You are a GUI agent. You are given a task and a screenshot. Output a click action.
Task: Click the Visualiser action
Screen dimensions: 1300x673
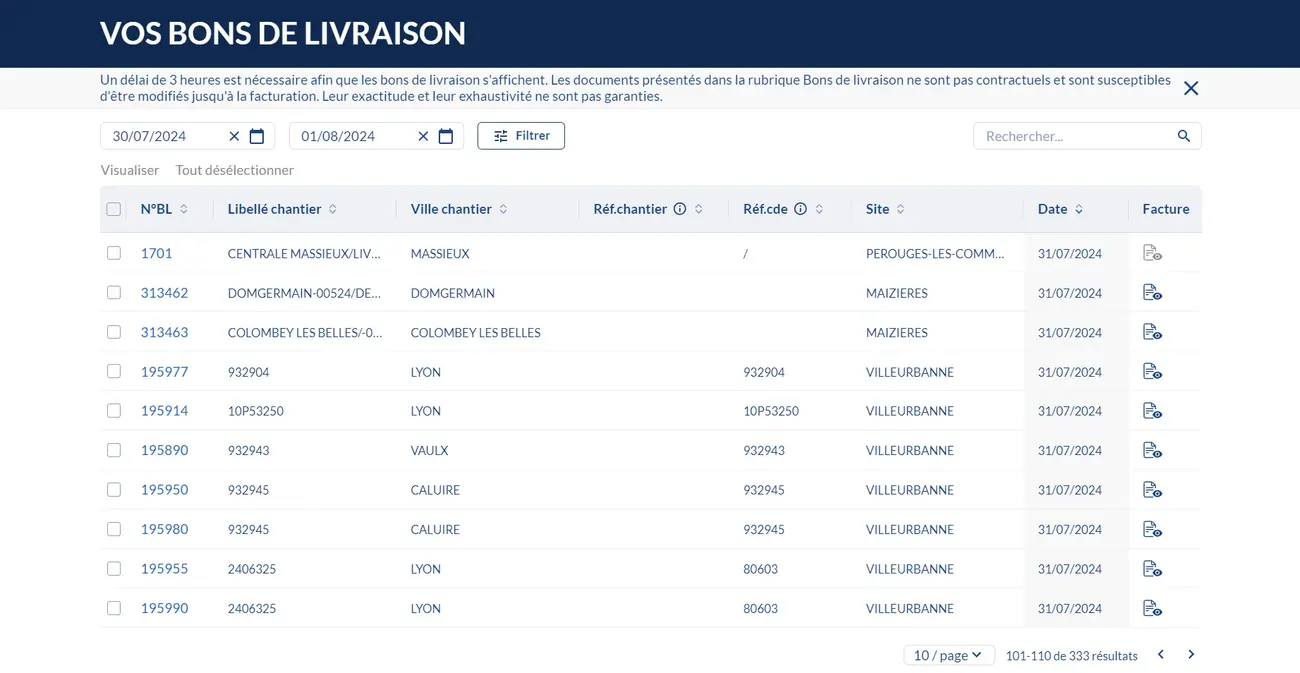point(130,170)
